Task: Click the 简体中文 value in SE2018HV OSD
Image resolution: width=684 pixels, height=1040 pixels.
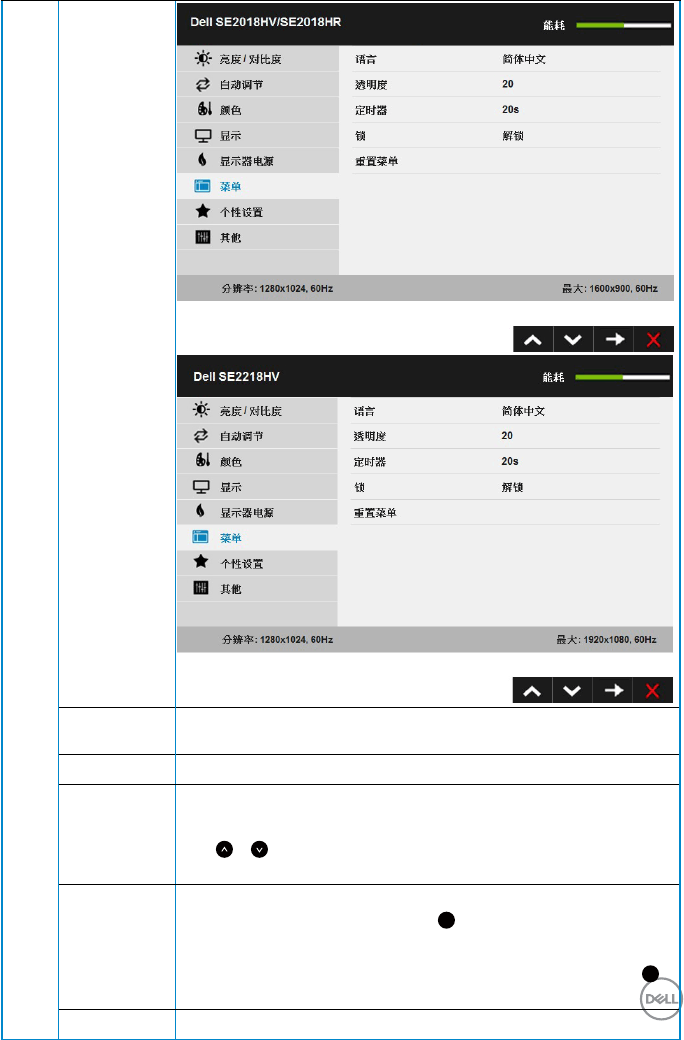Action: pyautogui.click(x=524, y=59)
